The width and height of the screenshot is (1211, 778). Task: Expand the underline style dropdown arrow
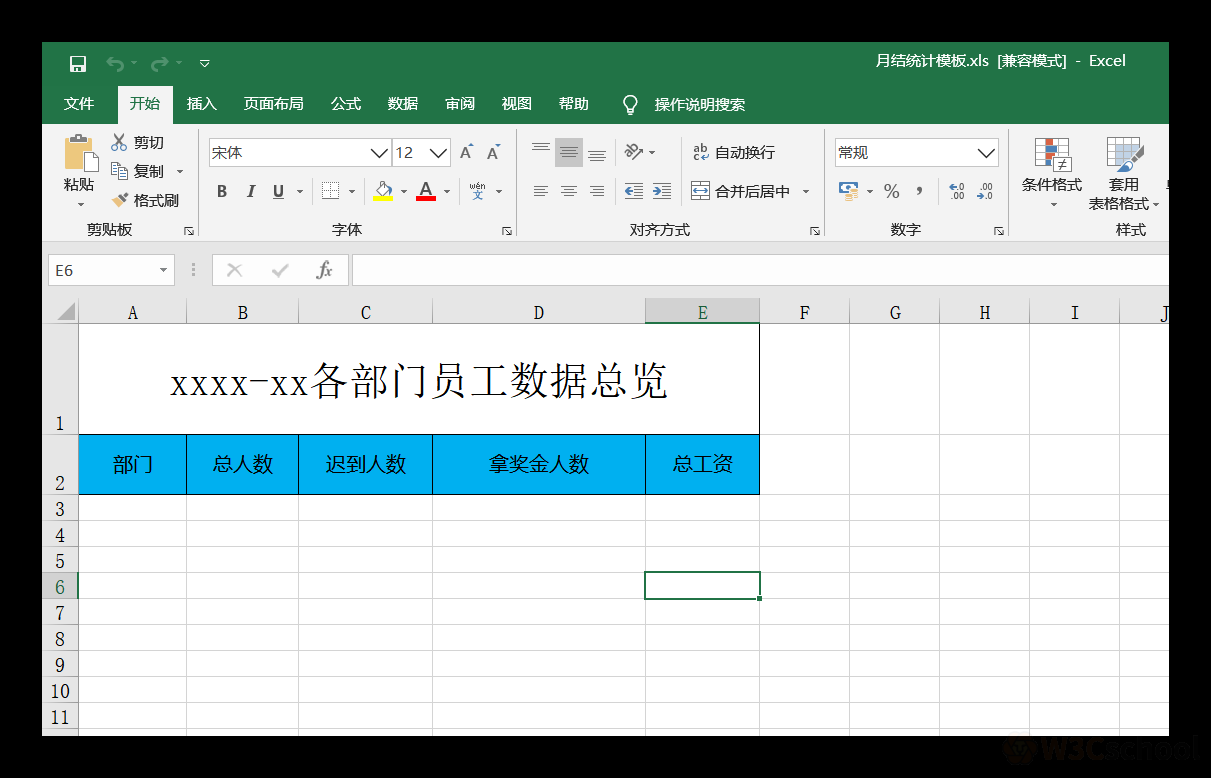coord(300,191)
